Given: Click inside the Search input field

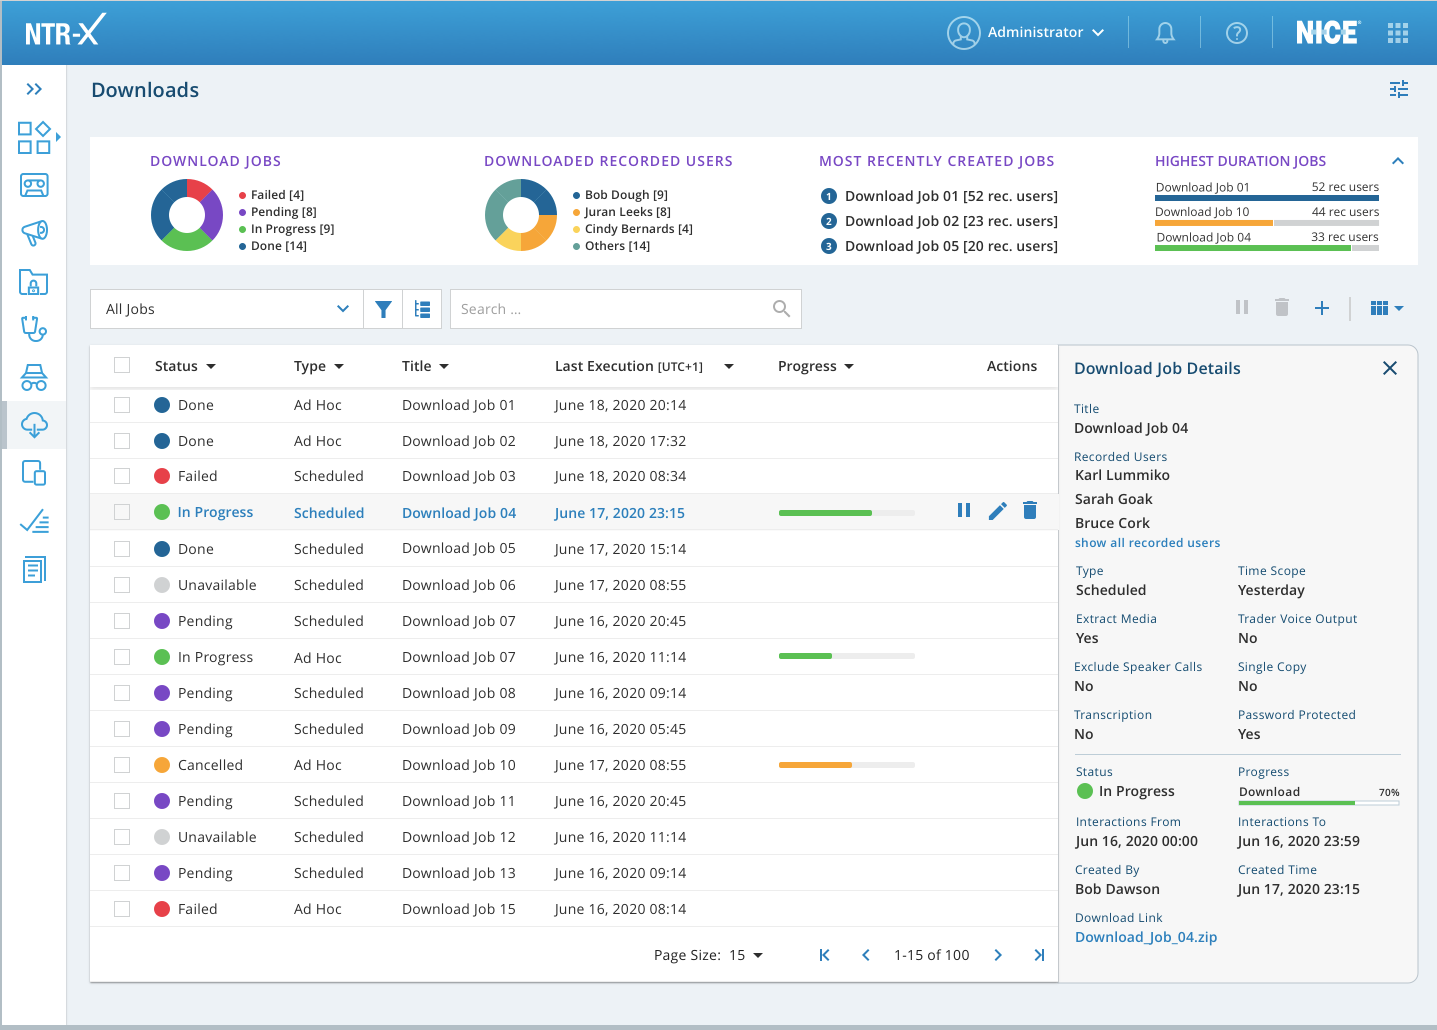Looking at the screenshot, I should click(610, 309).
